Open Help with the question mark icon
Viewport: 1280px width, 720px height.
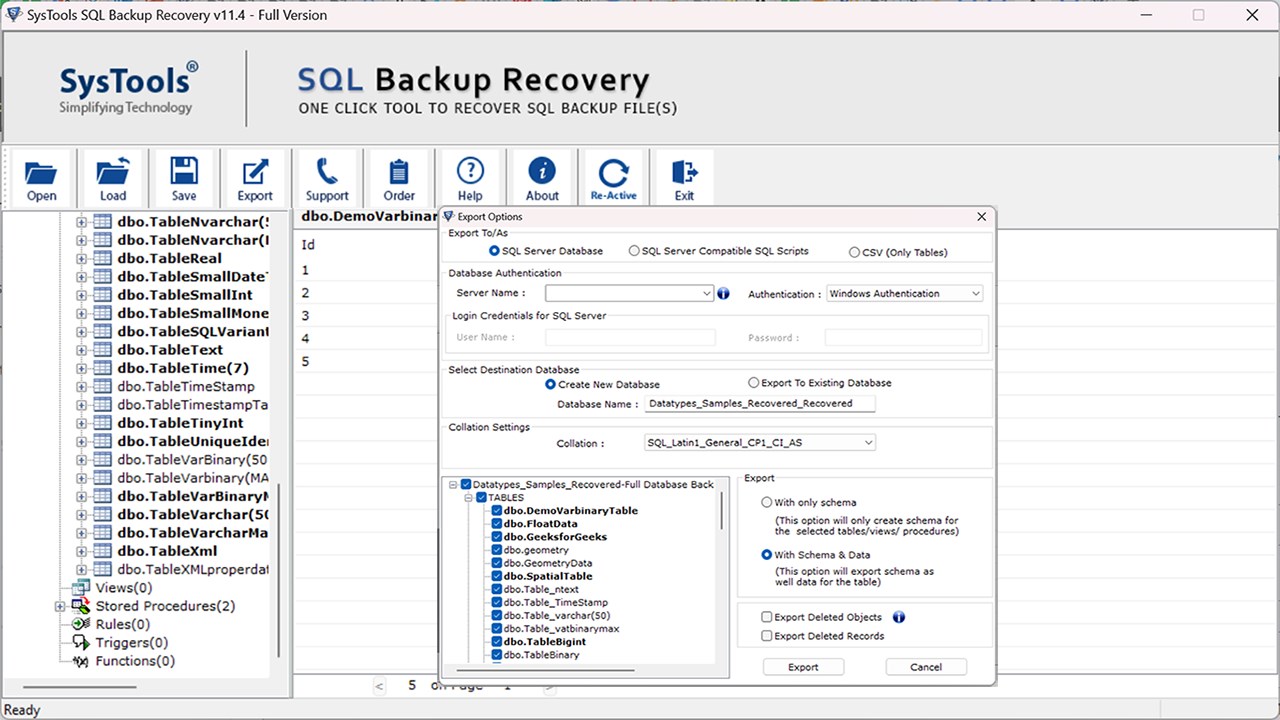pyautogui.click(x=470, y=171)
